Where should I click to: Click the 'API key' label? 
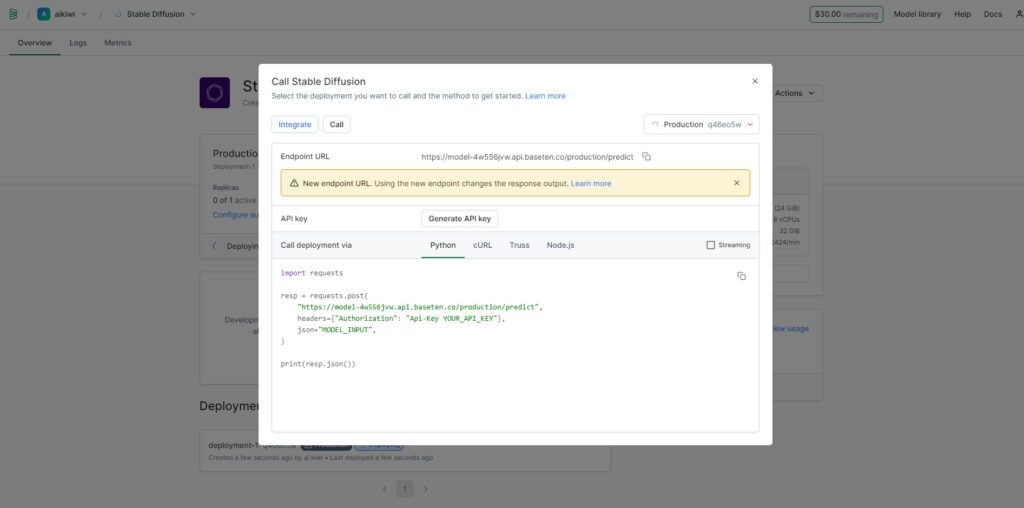tap(294, 219)
